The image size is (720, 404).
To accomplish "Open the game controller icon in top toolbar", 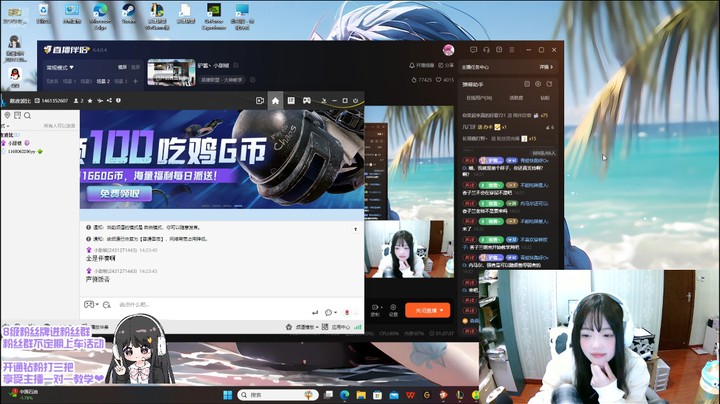I will tap(306, 101).
